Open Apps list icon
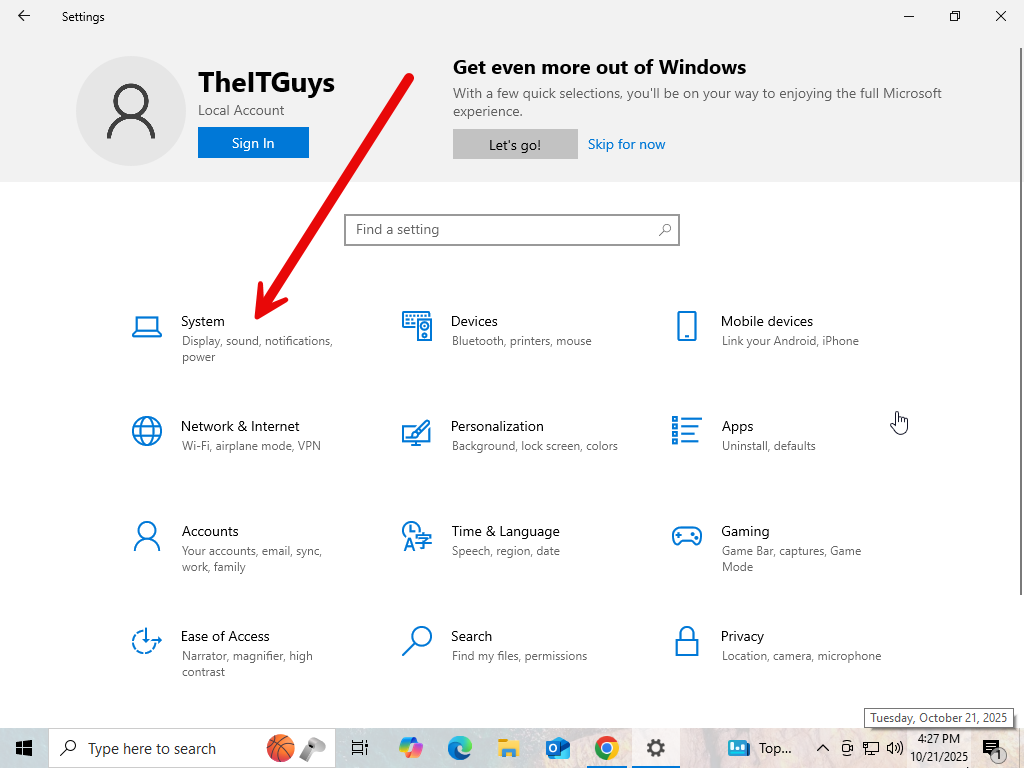Screen dimensions: 1024x768 pyautogui.click(x=686, y=431)
